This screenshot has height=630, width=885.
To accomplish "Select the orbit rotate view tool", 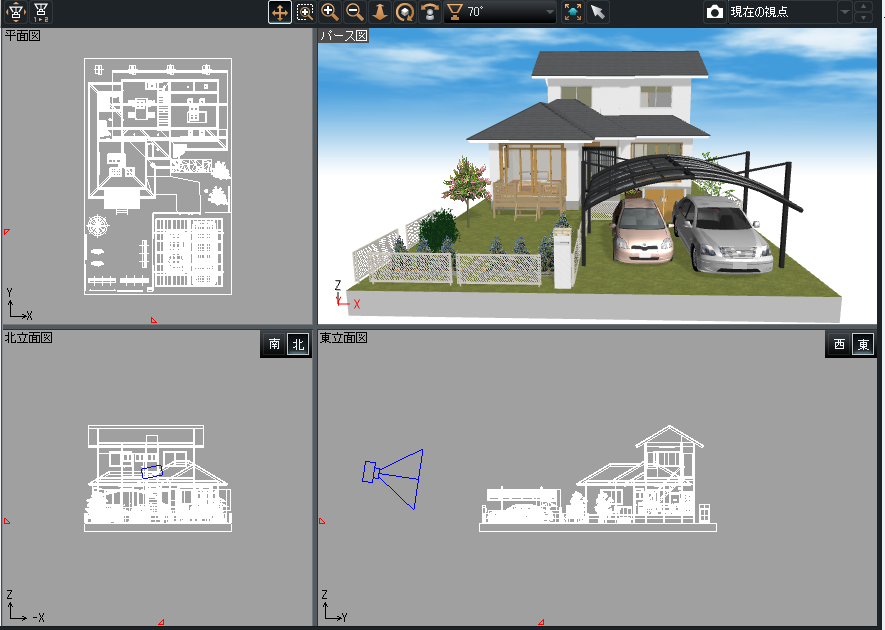I will pos(405,12).
